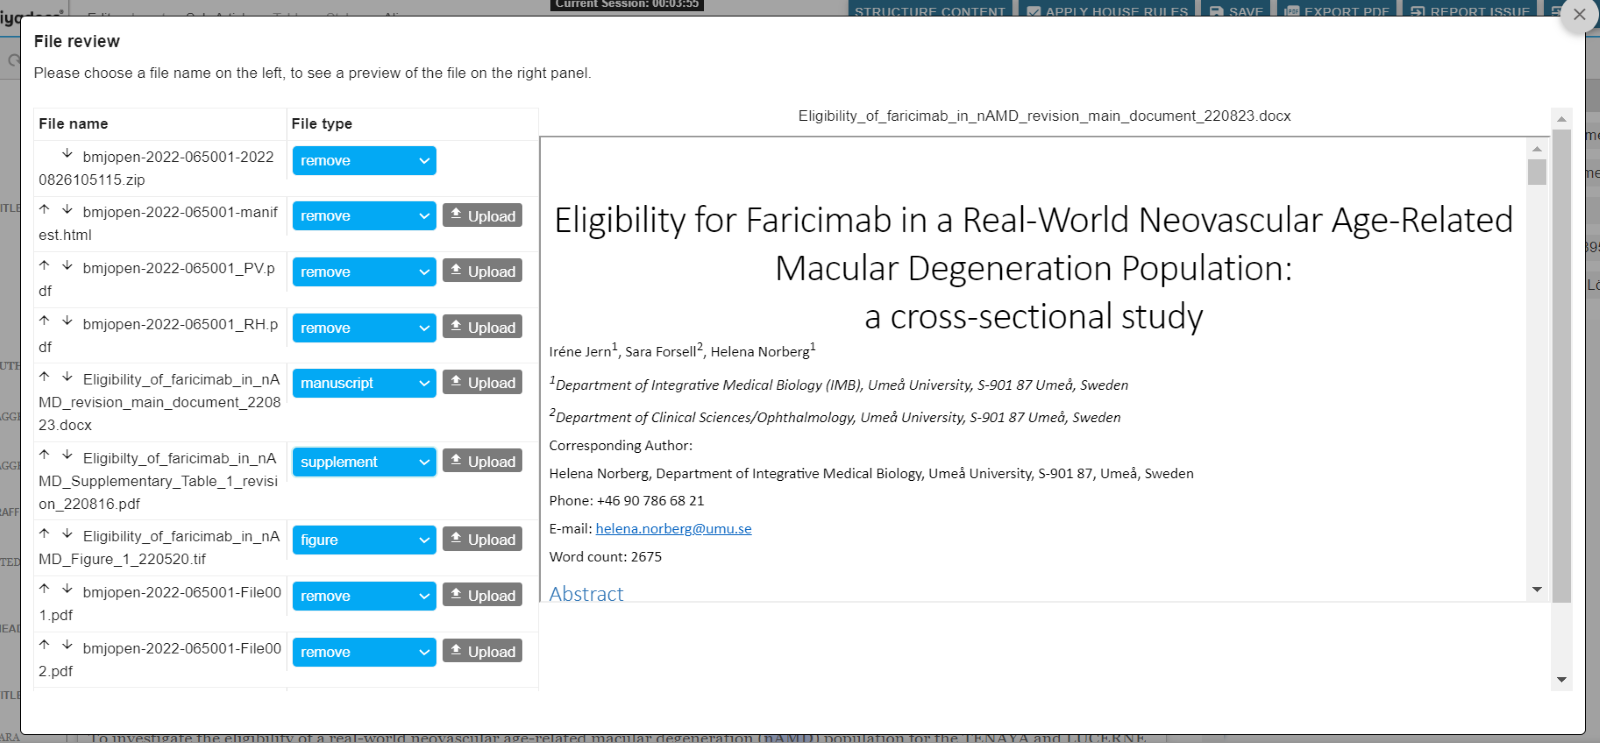Move Figure_1 tif file up with arrow

pyautogui.click(x=44, y=534)
